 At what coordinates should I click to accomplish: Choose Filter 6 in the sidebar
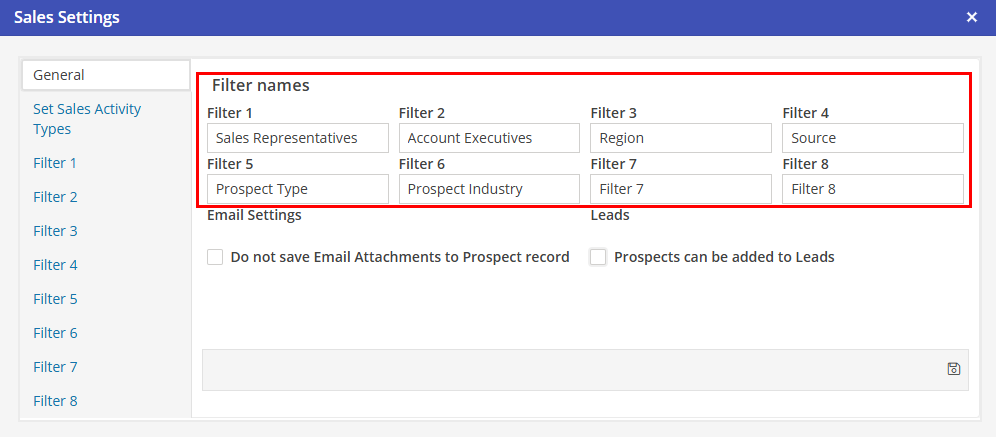click(55, 333)
